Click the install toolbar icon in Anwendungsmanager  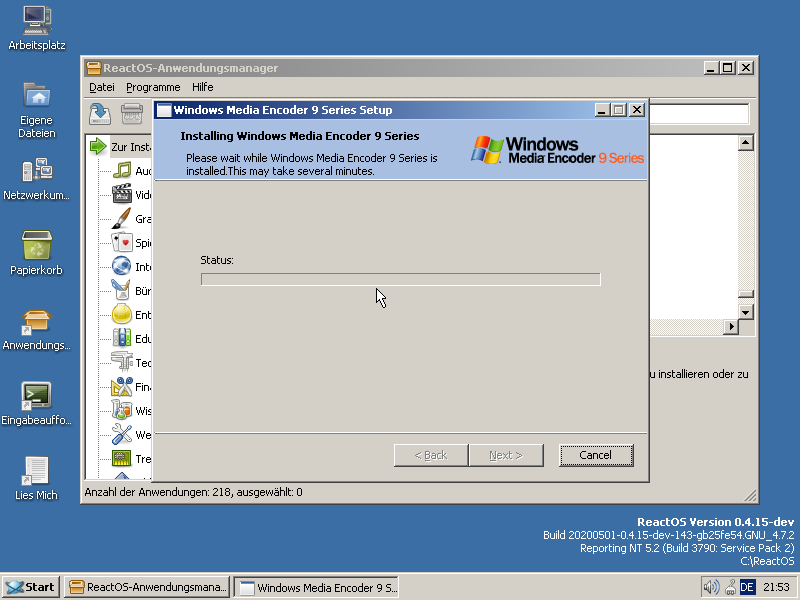100,113
